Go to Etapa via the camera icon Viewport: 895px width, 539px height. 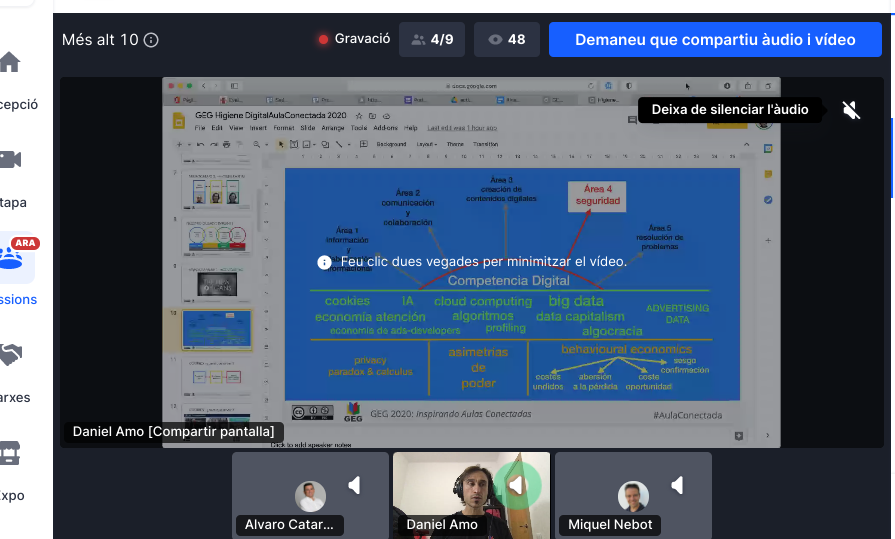pos(10,159)
